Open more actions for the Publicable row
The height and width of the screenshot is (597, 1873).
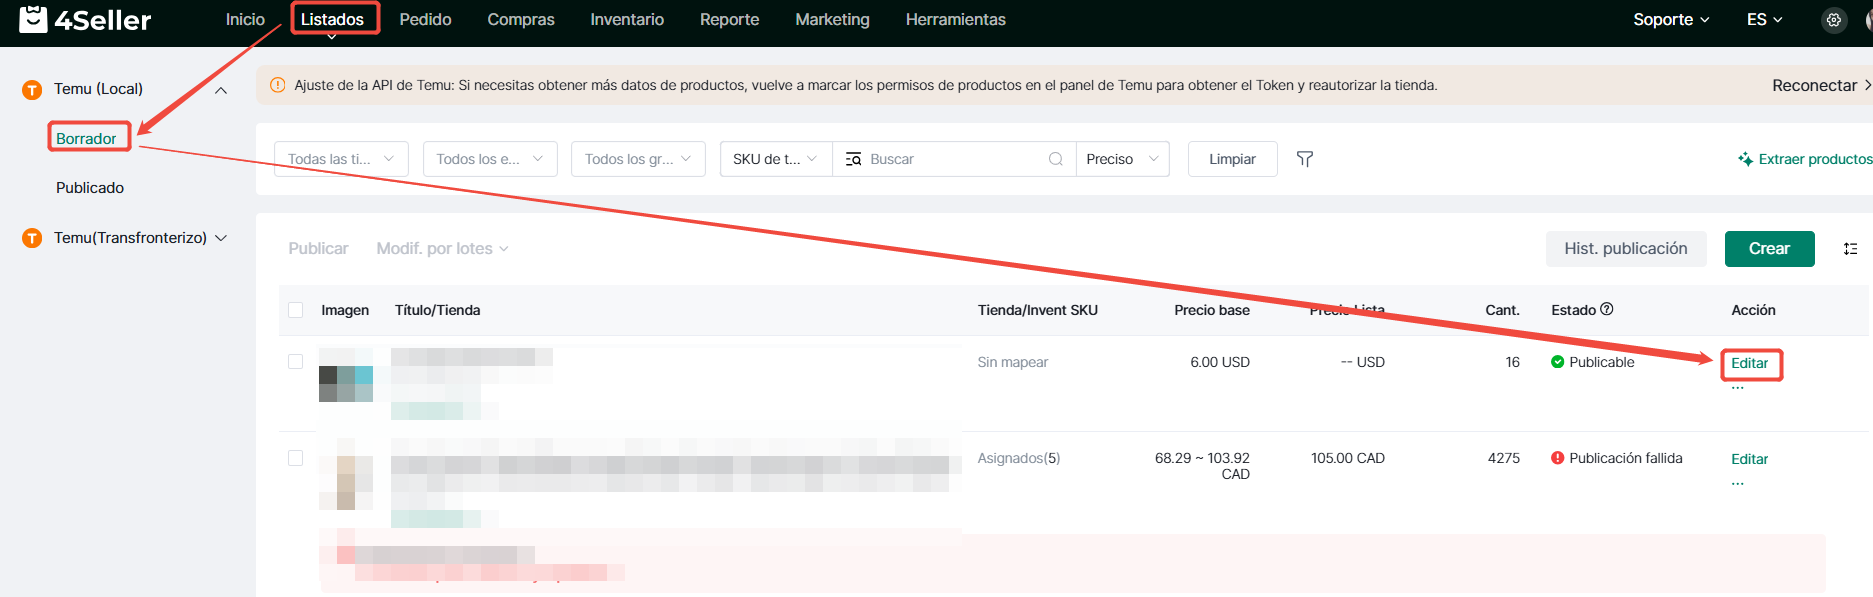pyautogui.click(x=1738, y=387)
